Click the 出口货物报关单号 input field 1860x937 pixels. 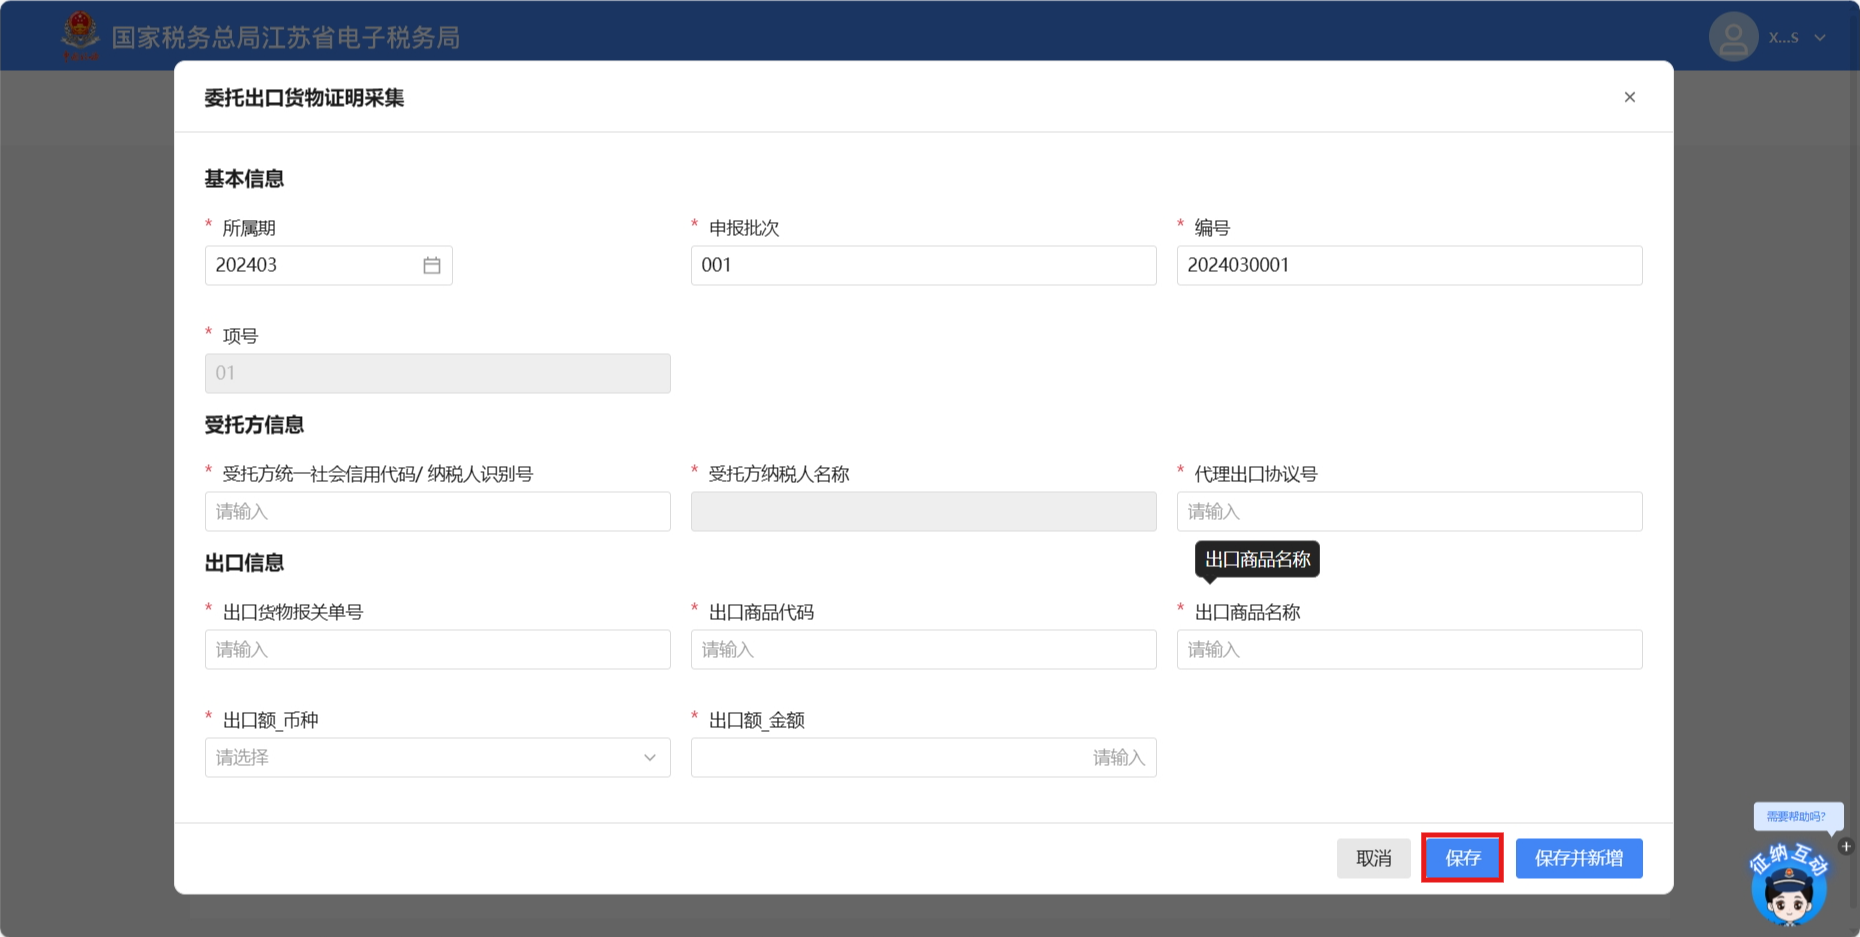coord(437,650)
